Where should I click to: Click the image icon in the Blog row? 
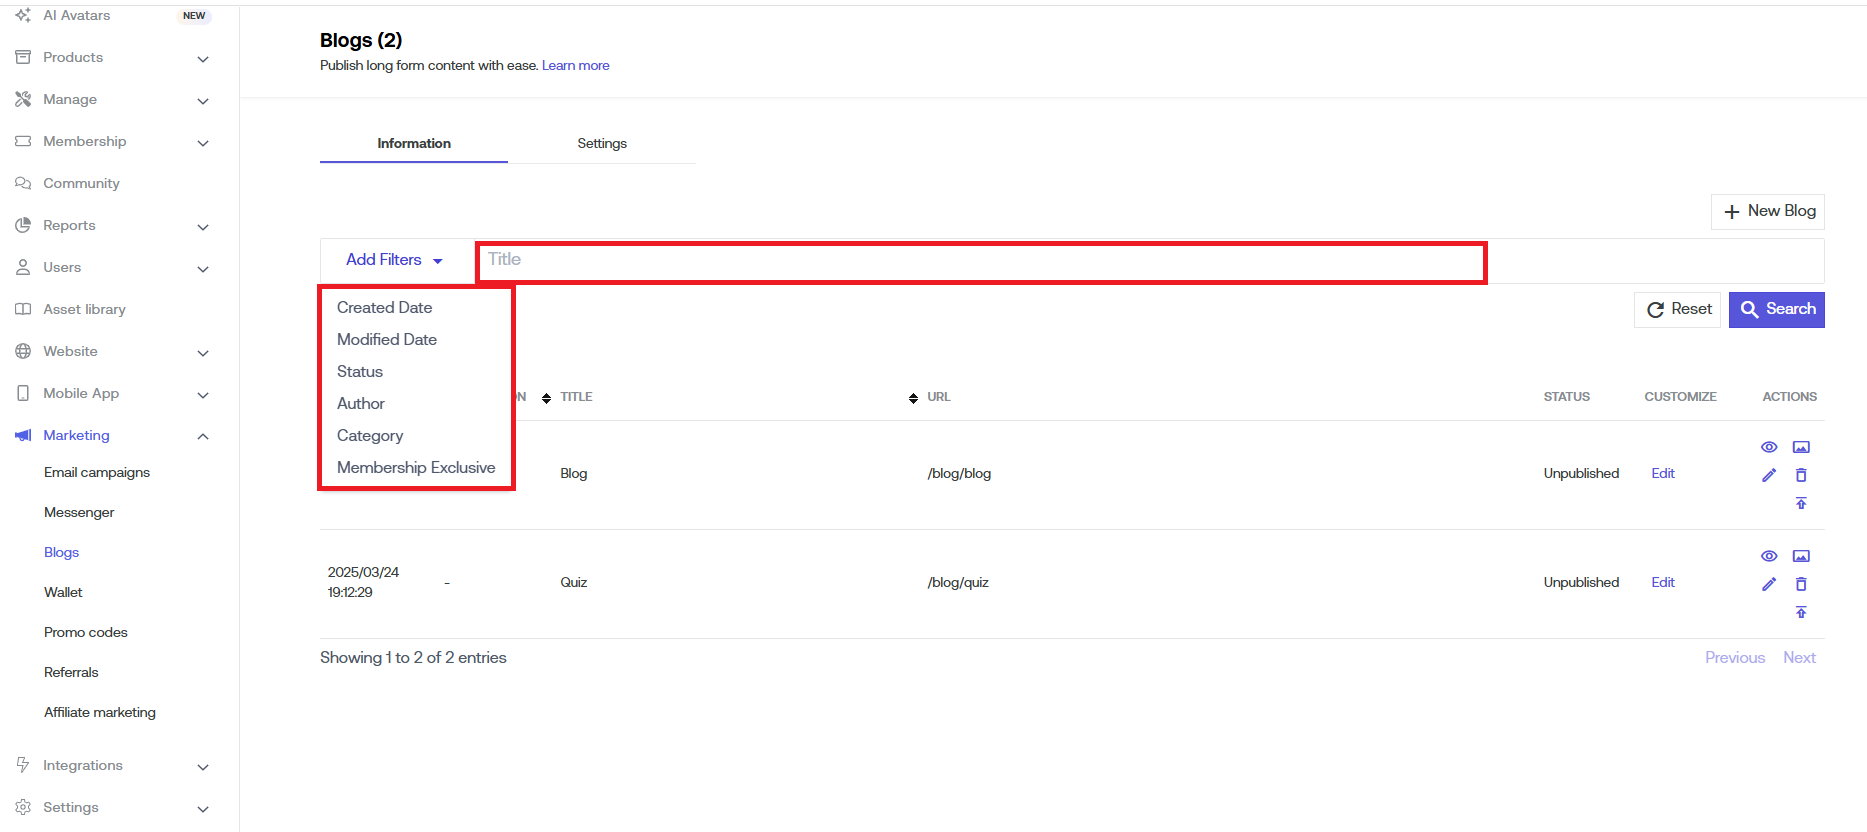click(1800, 447)
